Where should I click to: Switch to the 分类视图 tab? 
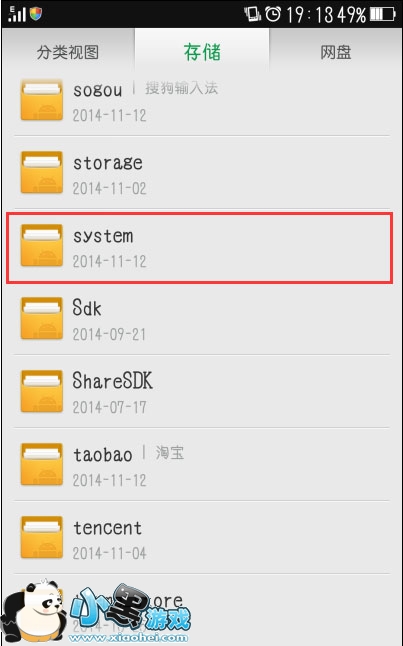point(68,52)
